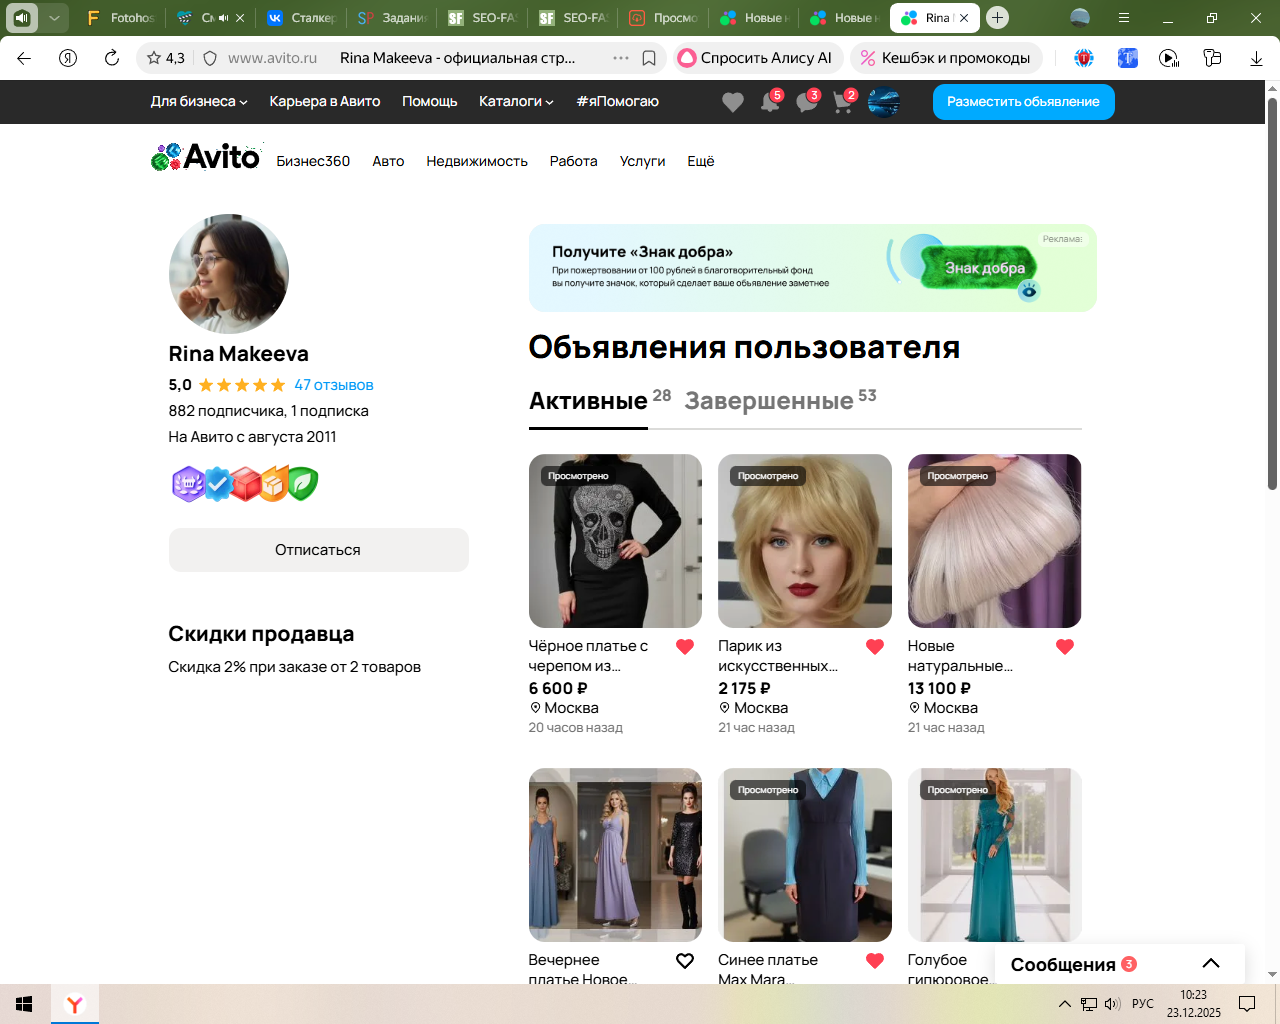Open the tab list dropdown arrow in title bar
Image resolution: width=1280 pixels, height=1024 pixels.
[x=55, y=18]
